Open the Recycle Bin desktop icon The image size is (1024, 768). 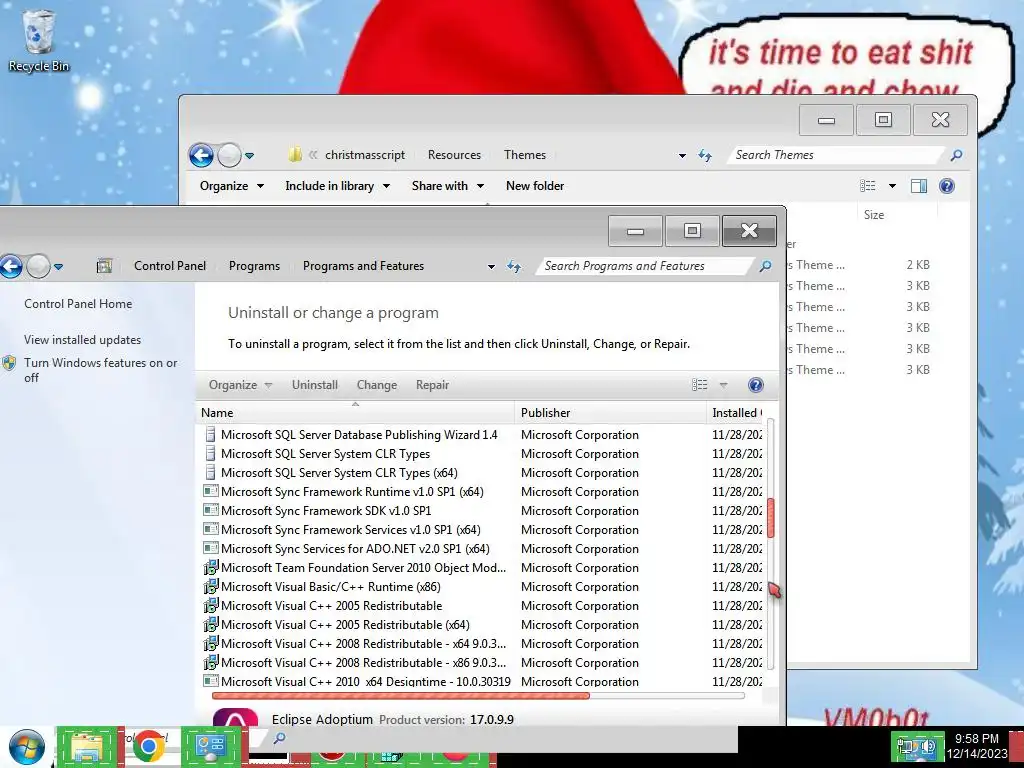click(39, 41)
